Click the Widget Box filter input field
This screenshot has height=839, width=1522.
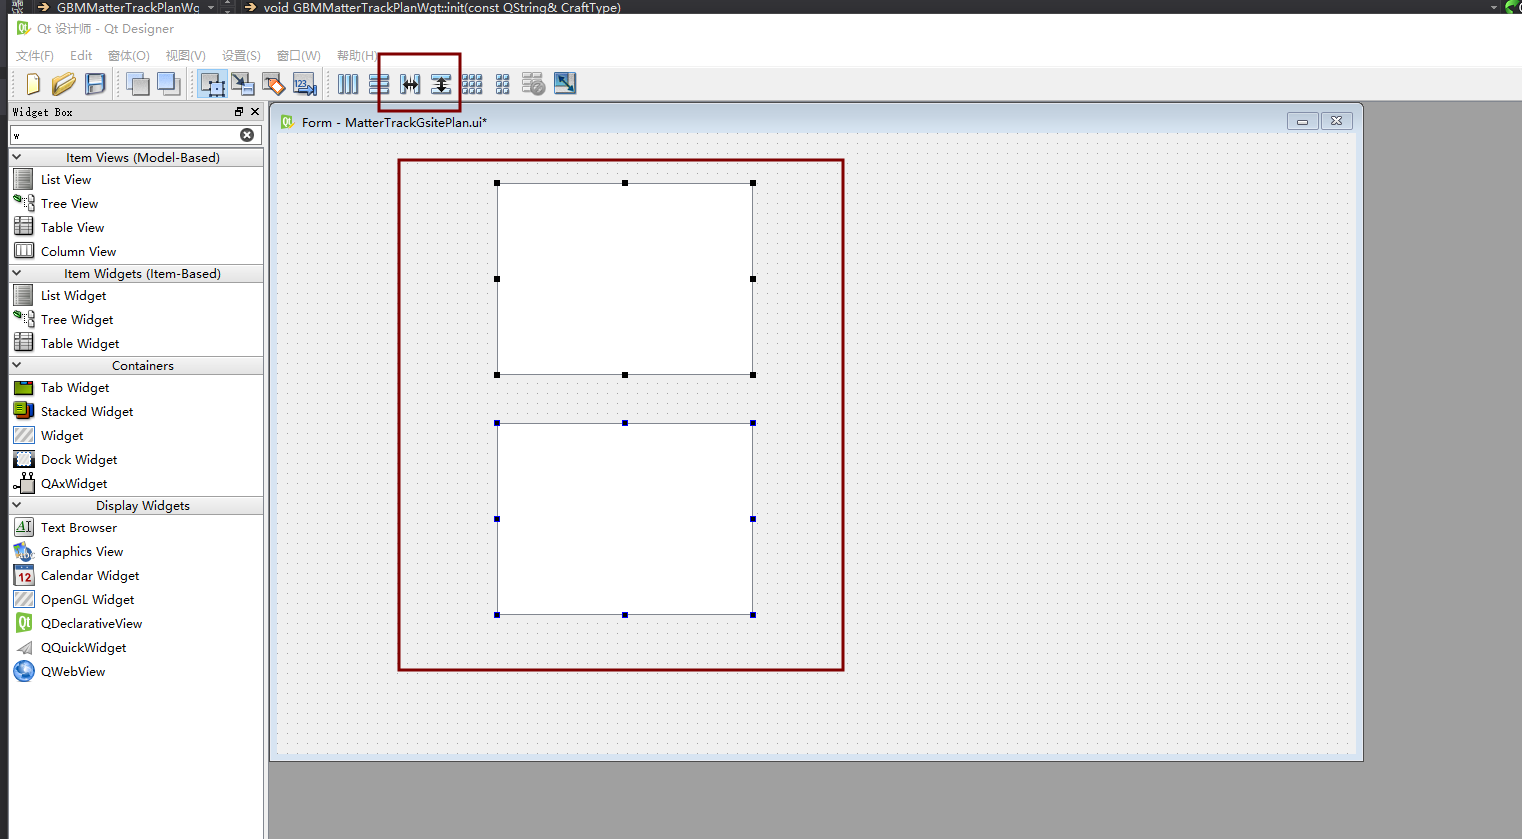120,134
